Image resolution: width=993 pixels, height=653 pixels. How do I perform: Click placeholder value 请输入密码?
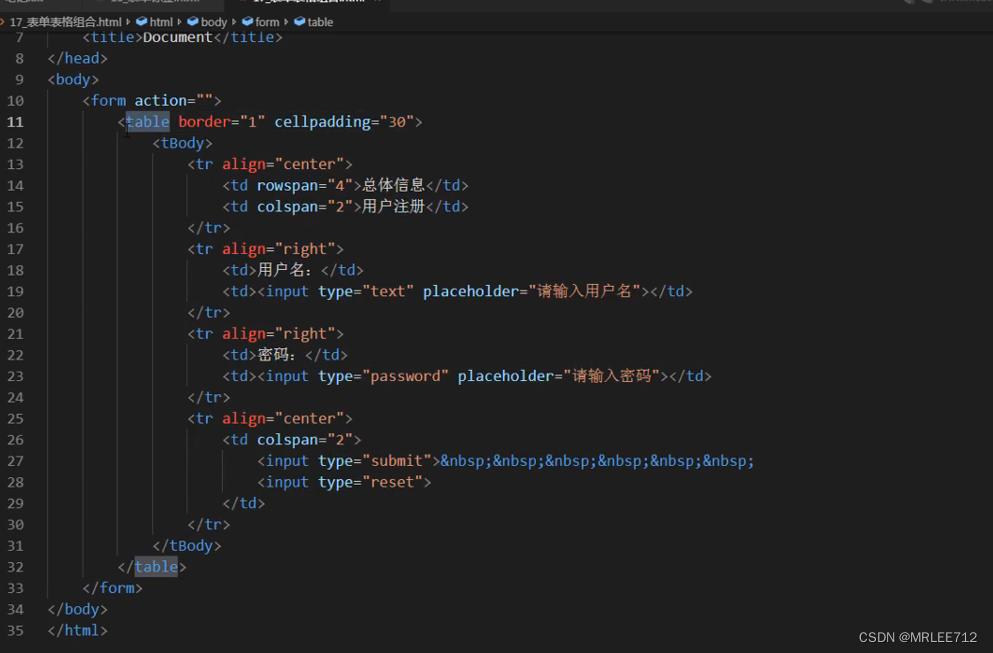click(x=612, y=376)
